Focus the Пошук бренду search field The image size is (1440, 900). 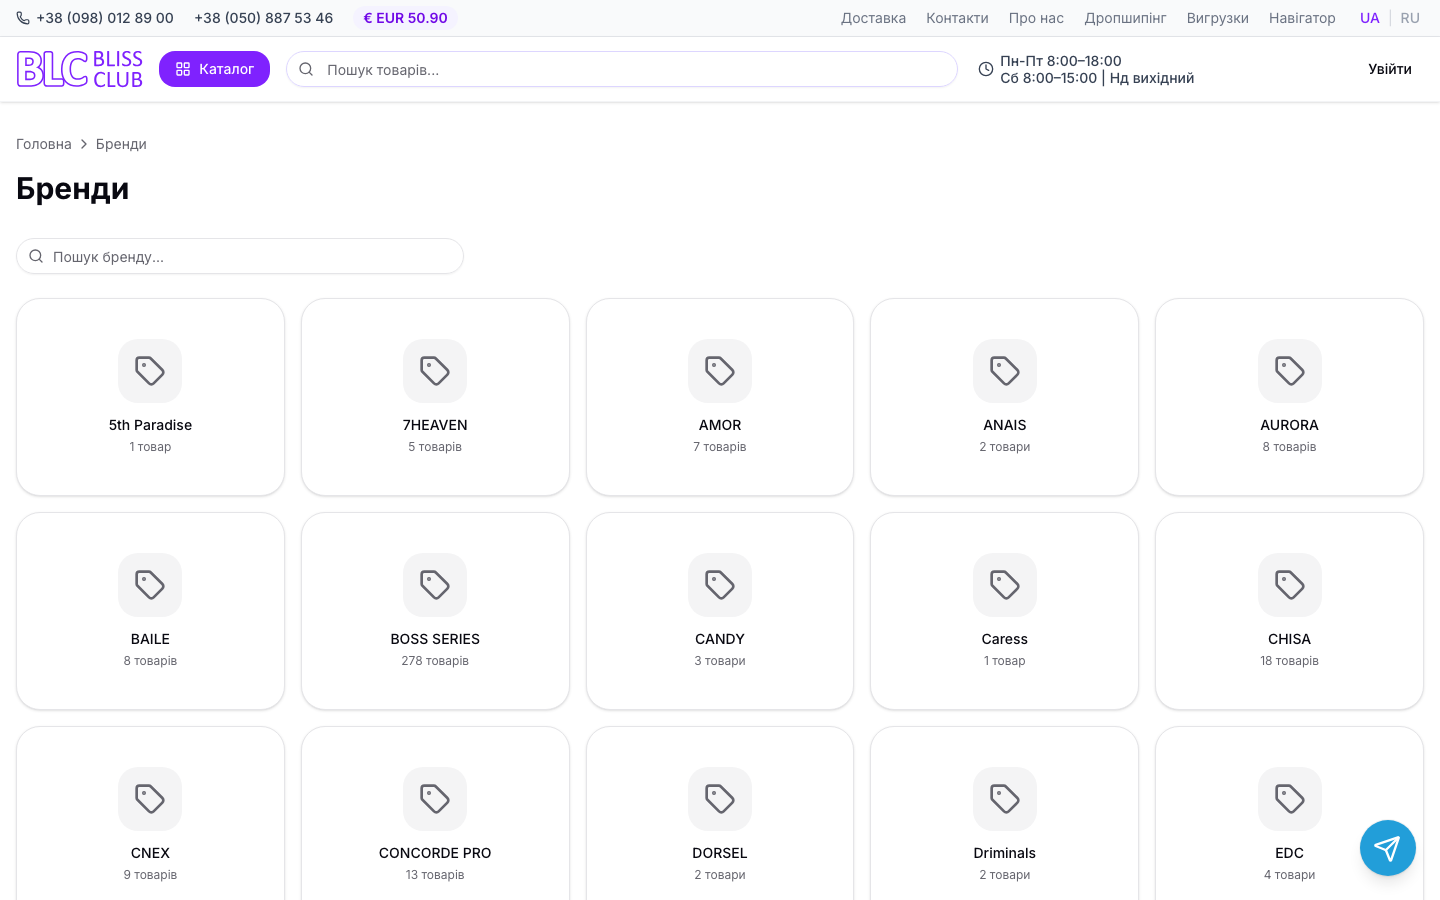(240, 256)
